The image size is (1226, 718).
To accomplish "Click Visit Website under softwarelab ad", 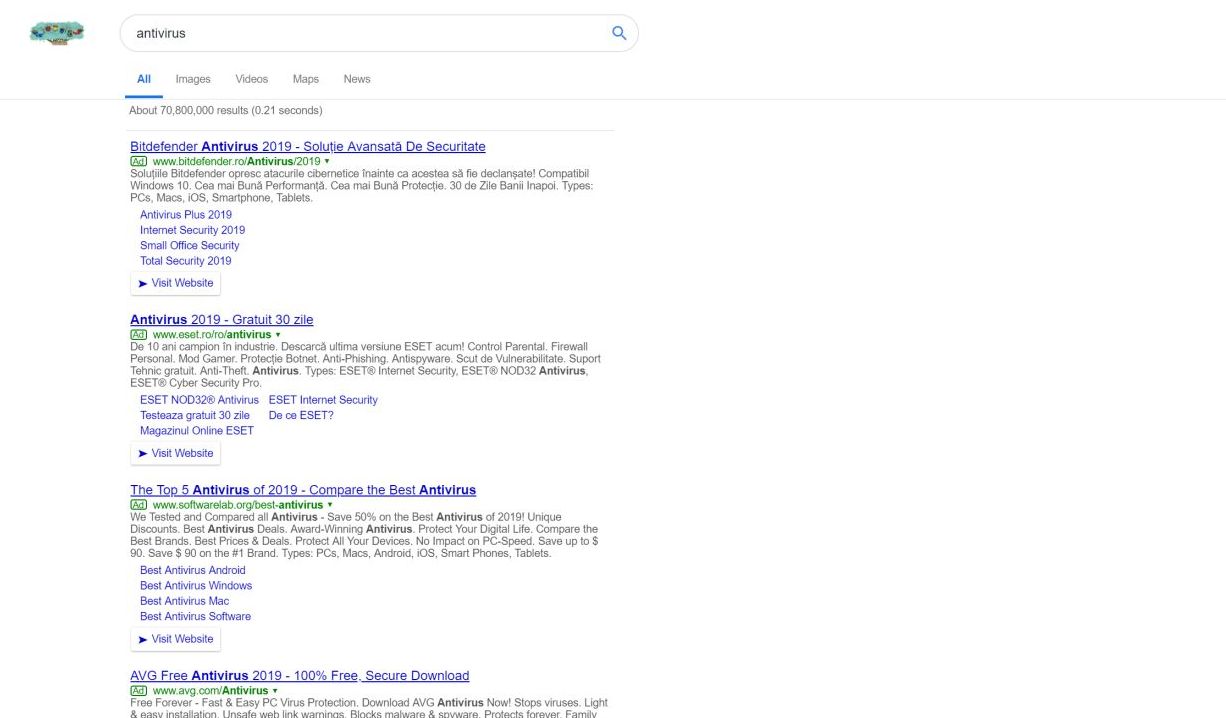I will point(175,639).
